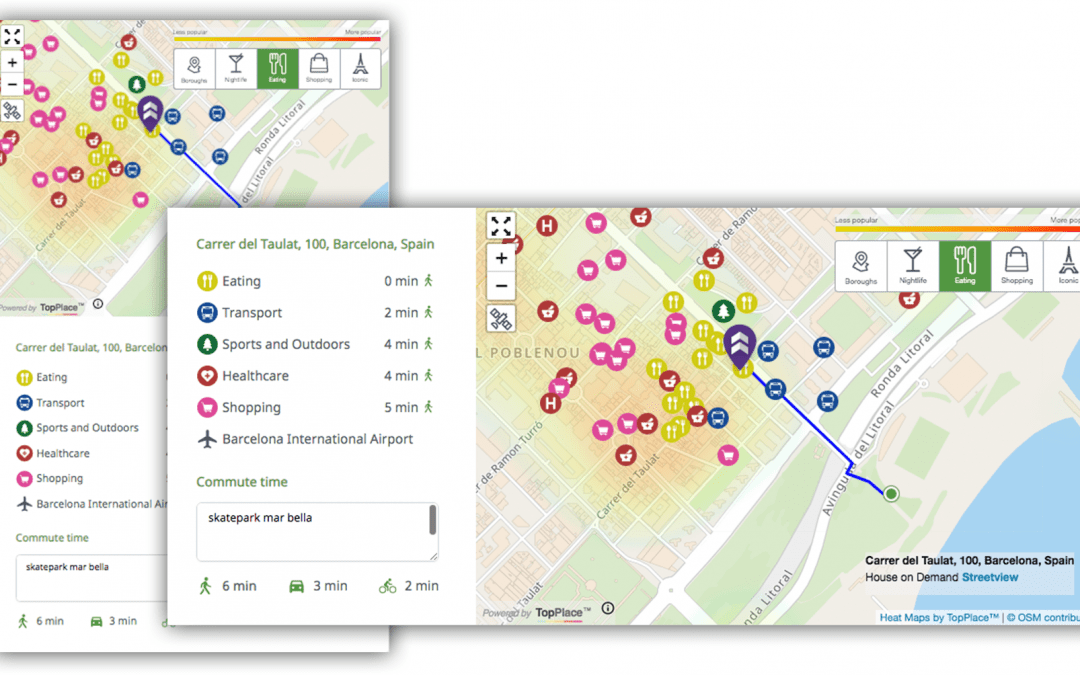This screenshot has height=675, width=1080.
Task: Select Nightlife heat map on large map
Action: [x=913, y=266]
